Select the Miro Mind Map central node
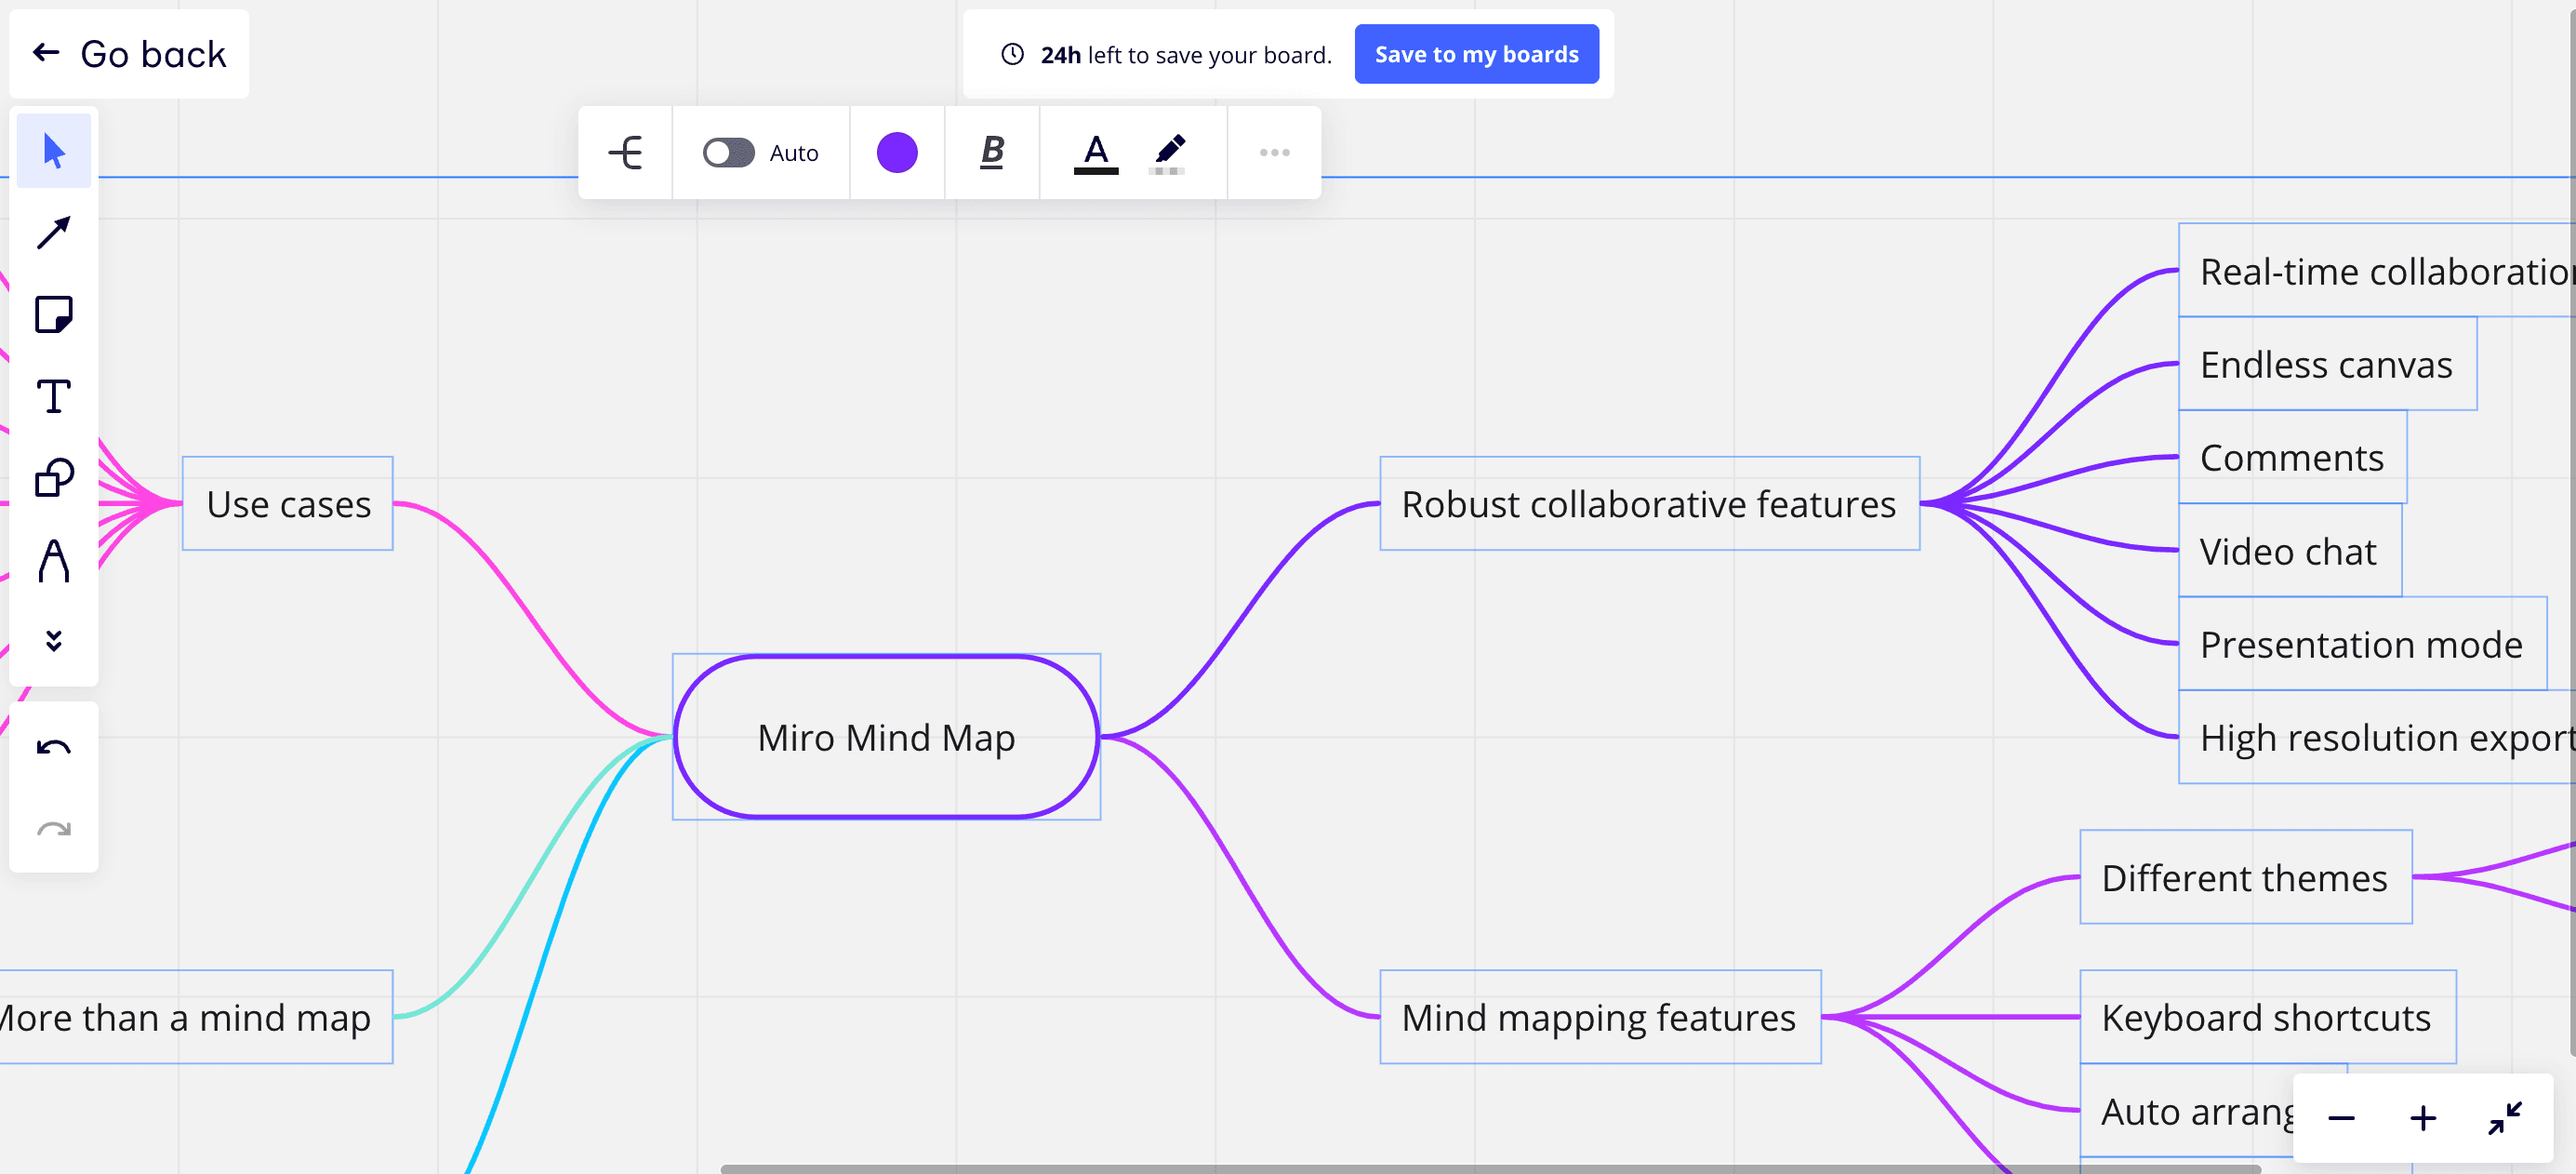This screenshot has height=1174, width=2576. 886,738
